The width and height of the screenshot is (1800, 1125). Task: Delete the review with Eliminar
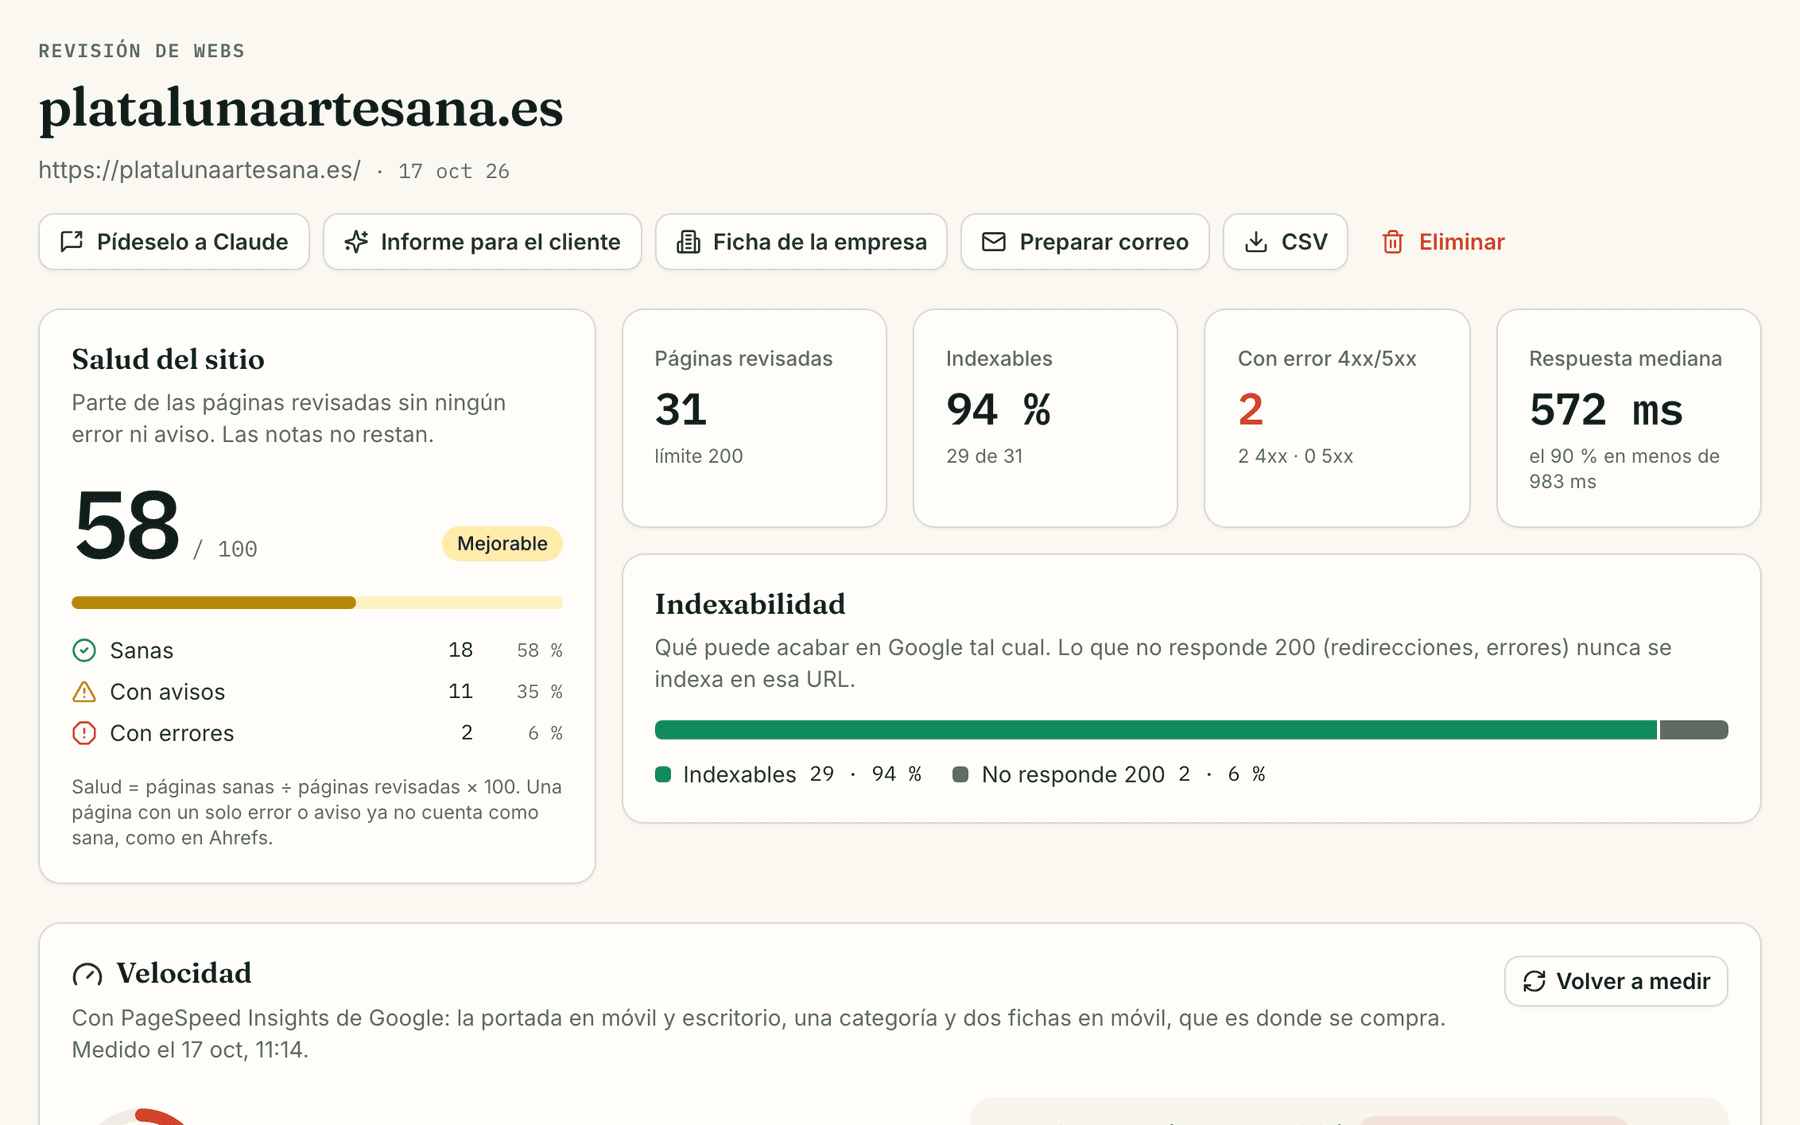point(1443,242)
